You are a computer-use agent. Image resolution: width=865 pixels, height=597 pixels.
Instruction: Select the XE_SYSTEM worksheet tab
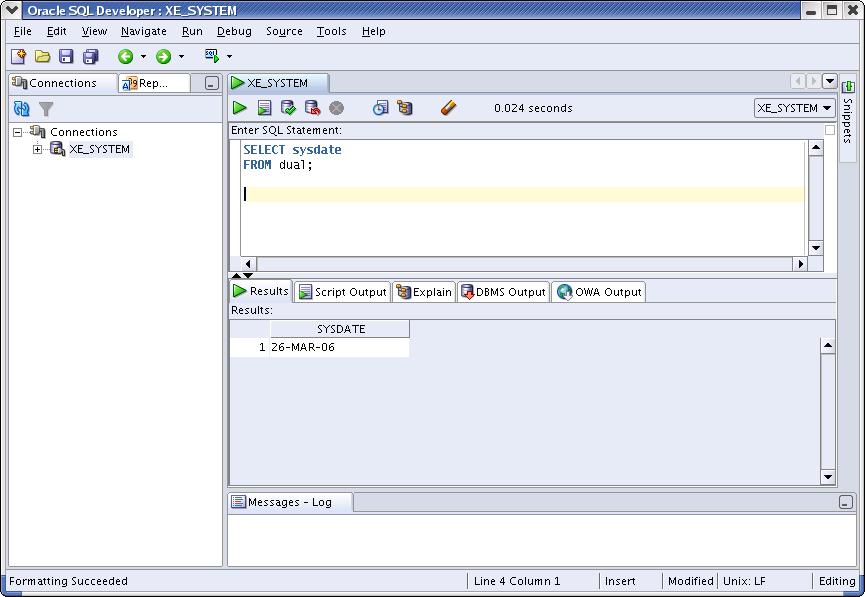(277, 83)
